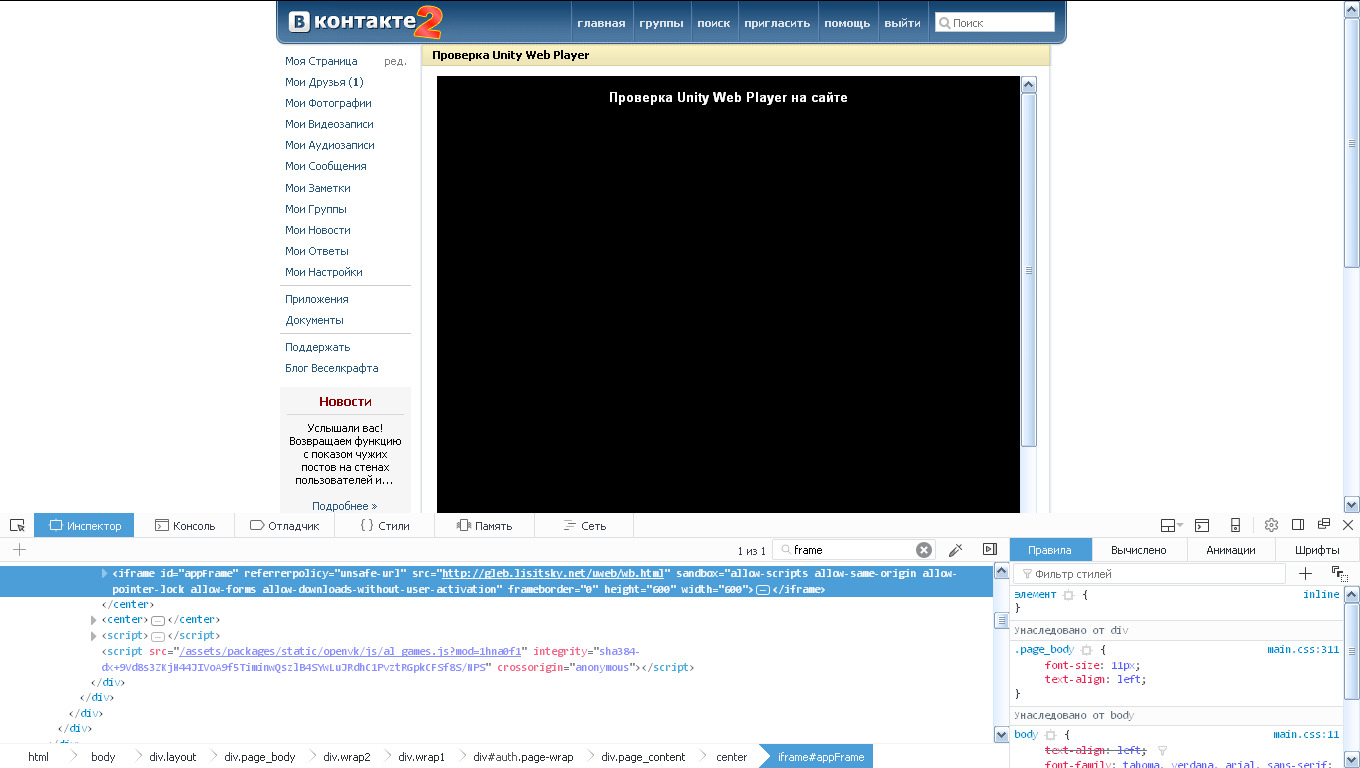Click пригласить in the header navigation
The width and height of the screenshot is (1360, 768).
(x=777, y=23)
